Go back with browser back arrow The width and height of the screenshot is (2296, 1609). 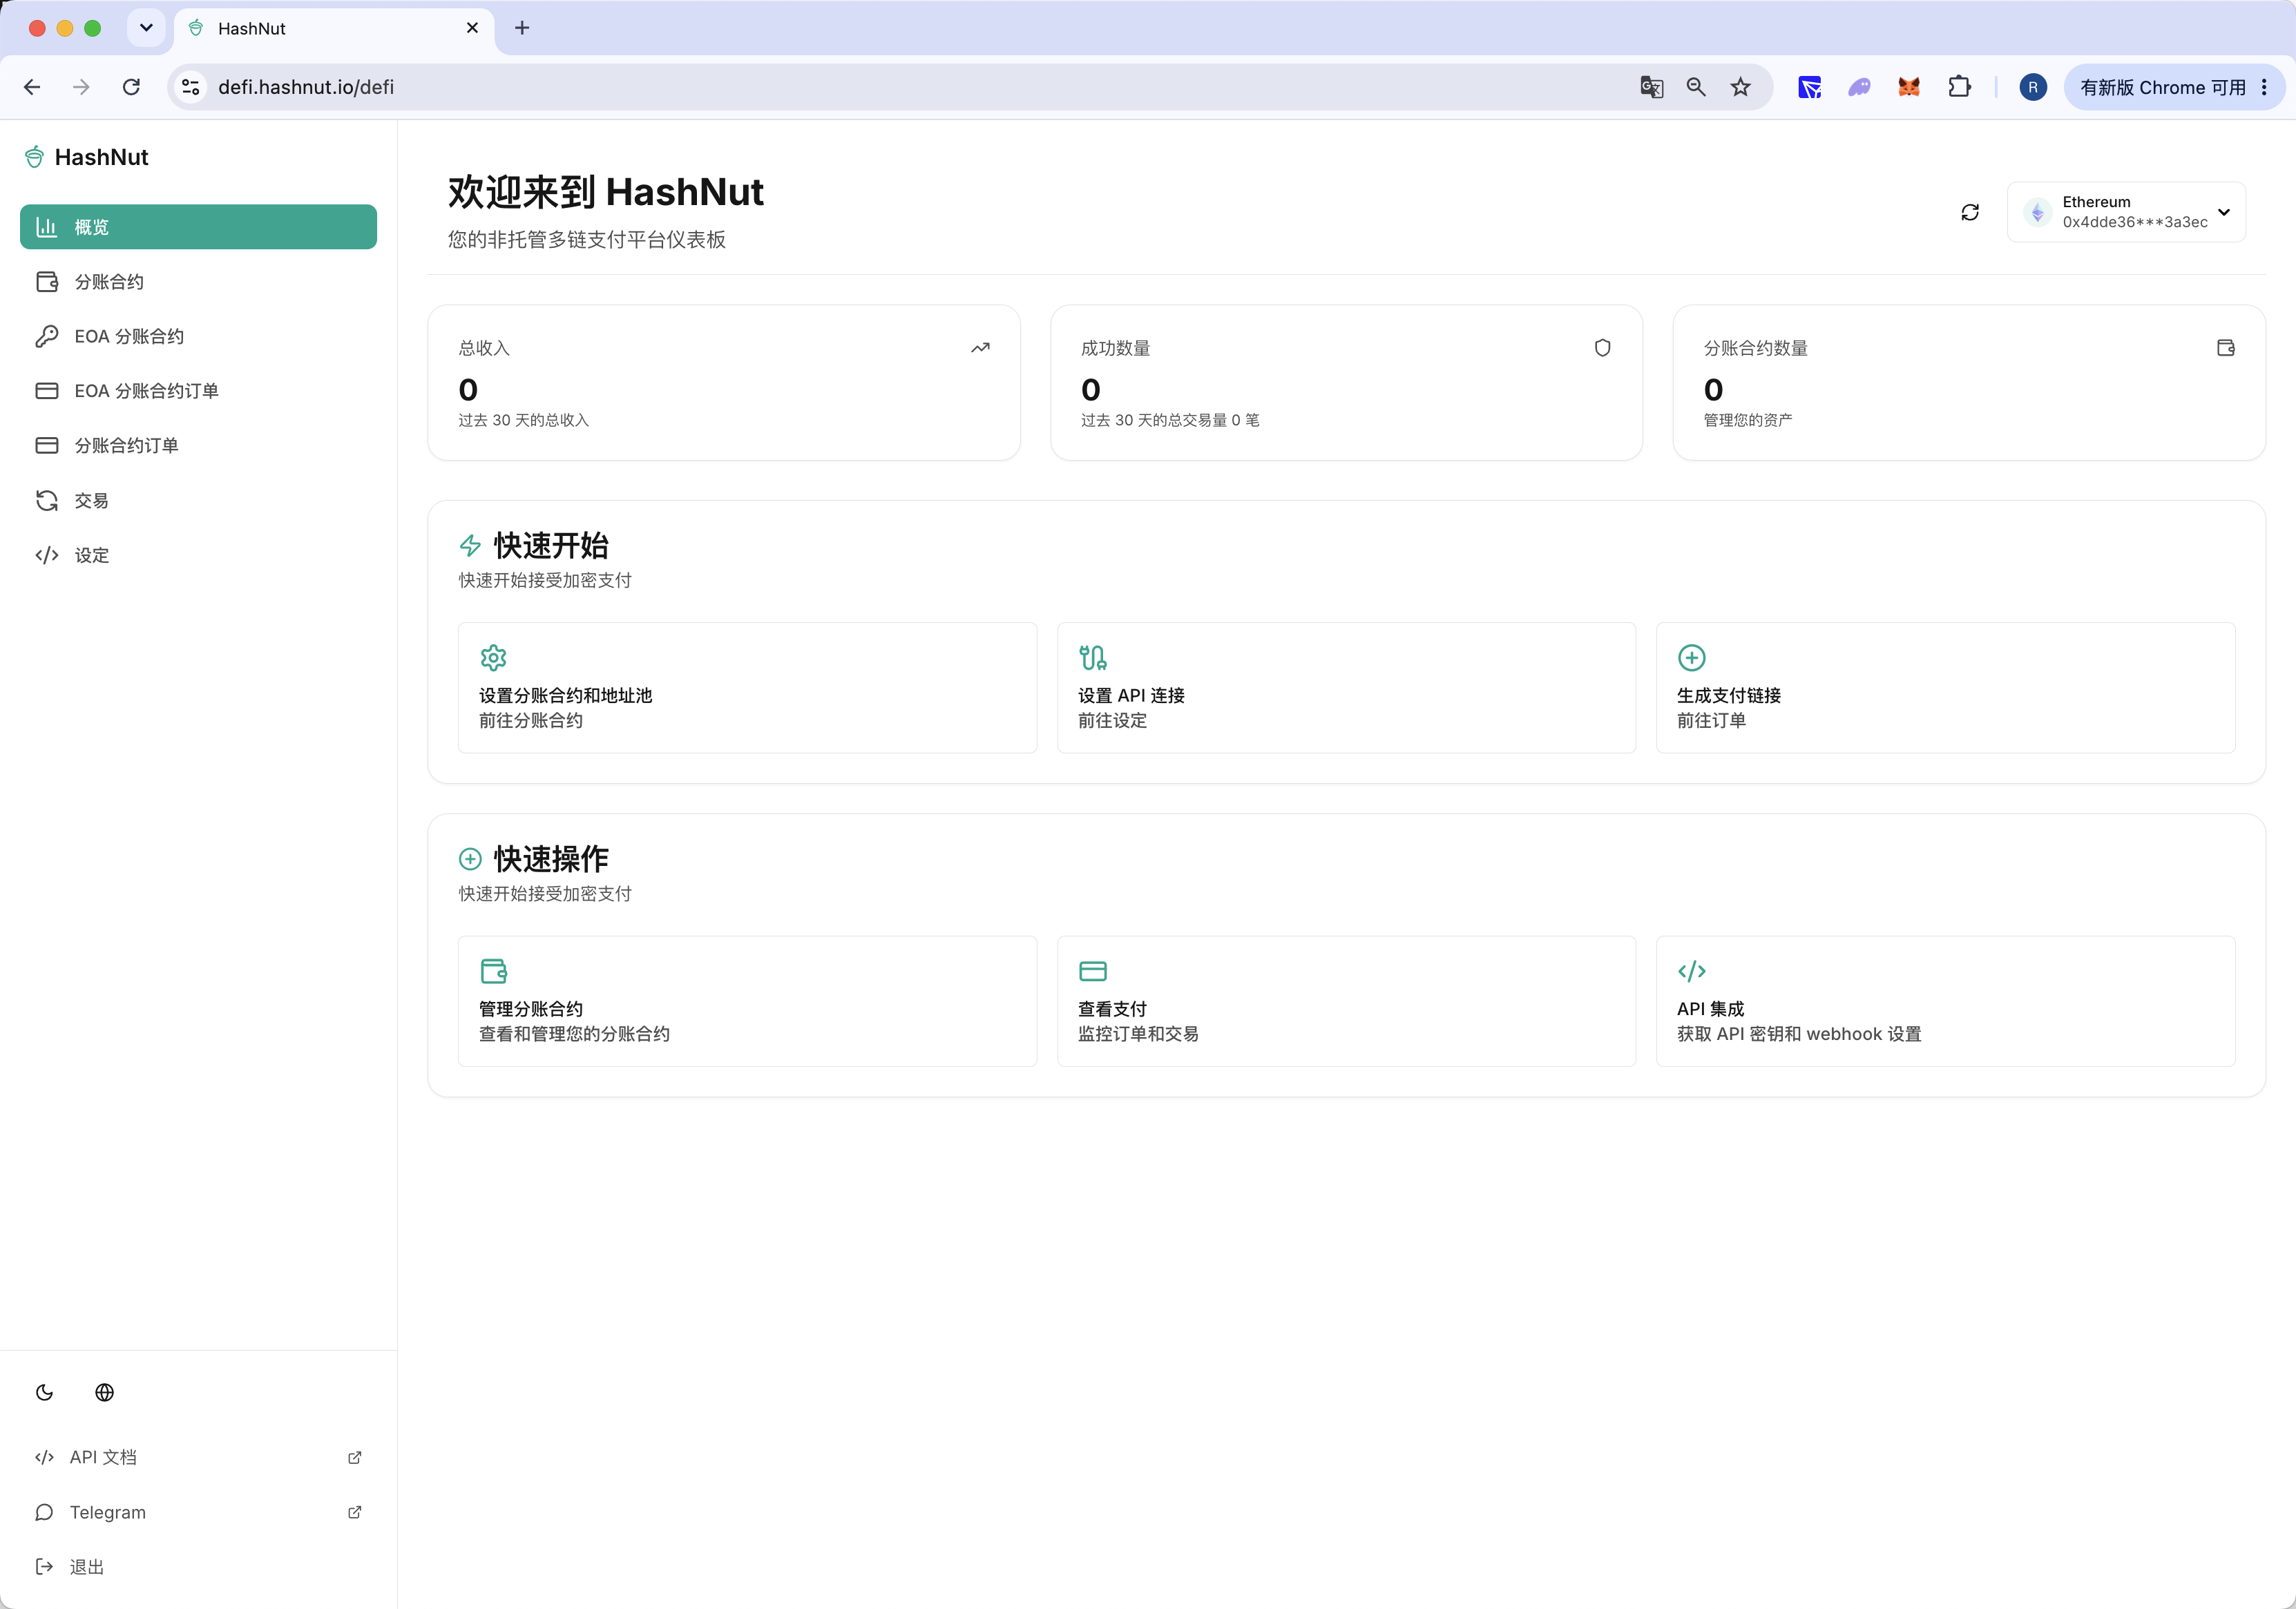pos(32,87)
